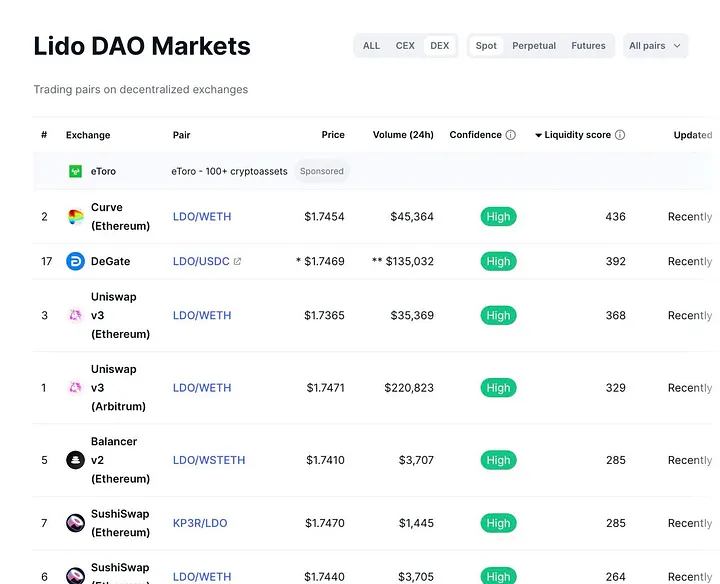Click the Balancer v2 (Ethereum) exchange name
The height and width of the screenshot is (584, 720).
click(120, 460)
